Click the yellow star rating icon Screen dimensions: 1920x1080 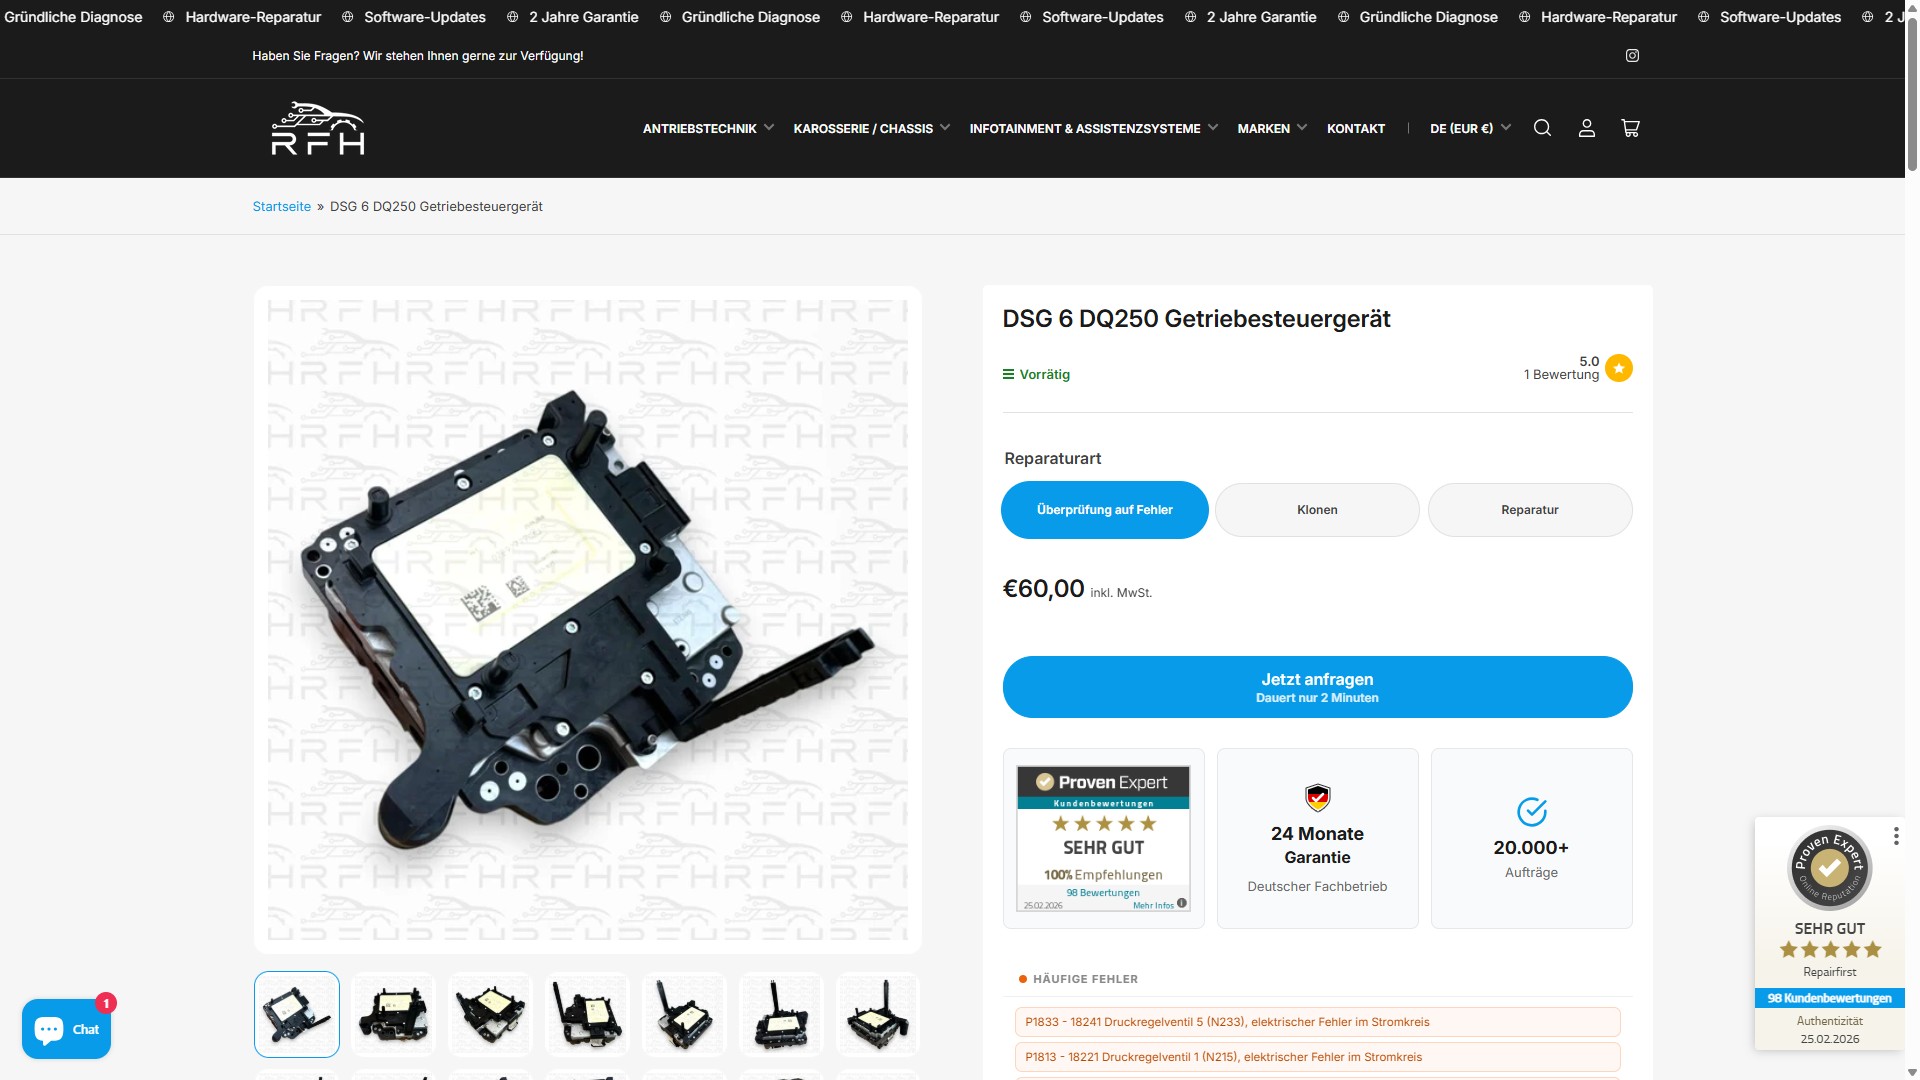point(1618,368)
